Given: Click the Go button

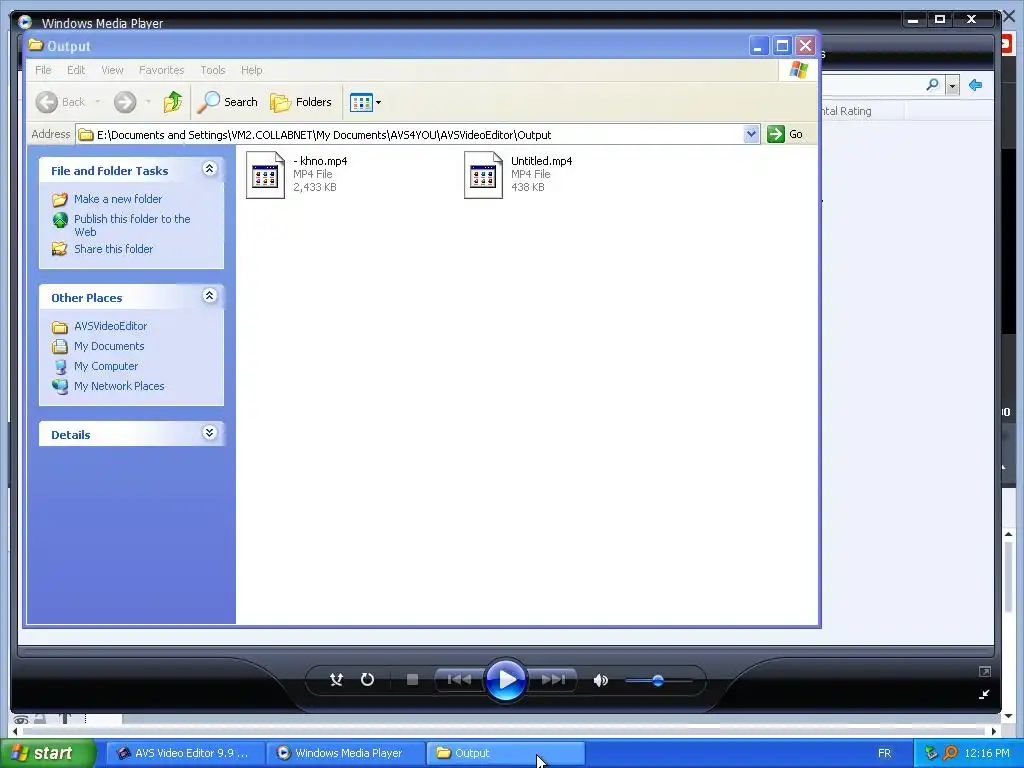Looking at the screenshot, I should coord(785,134).
